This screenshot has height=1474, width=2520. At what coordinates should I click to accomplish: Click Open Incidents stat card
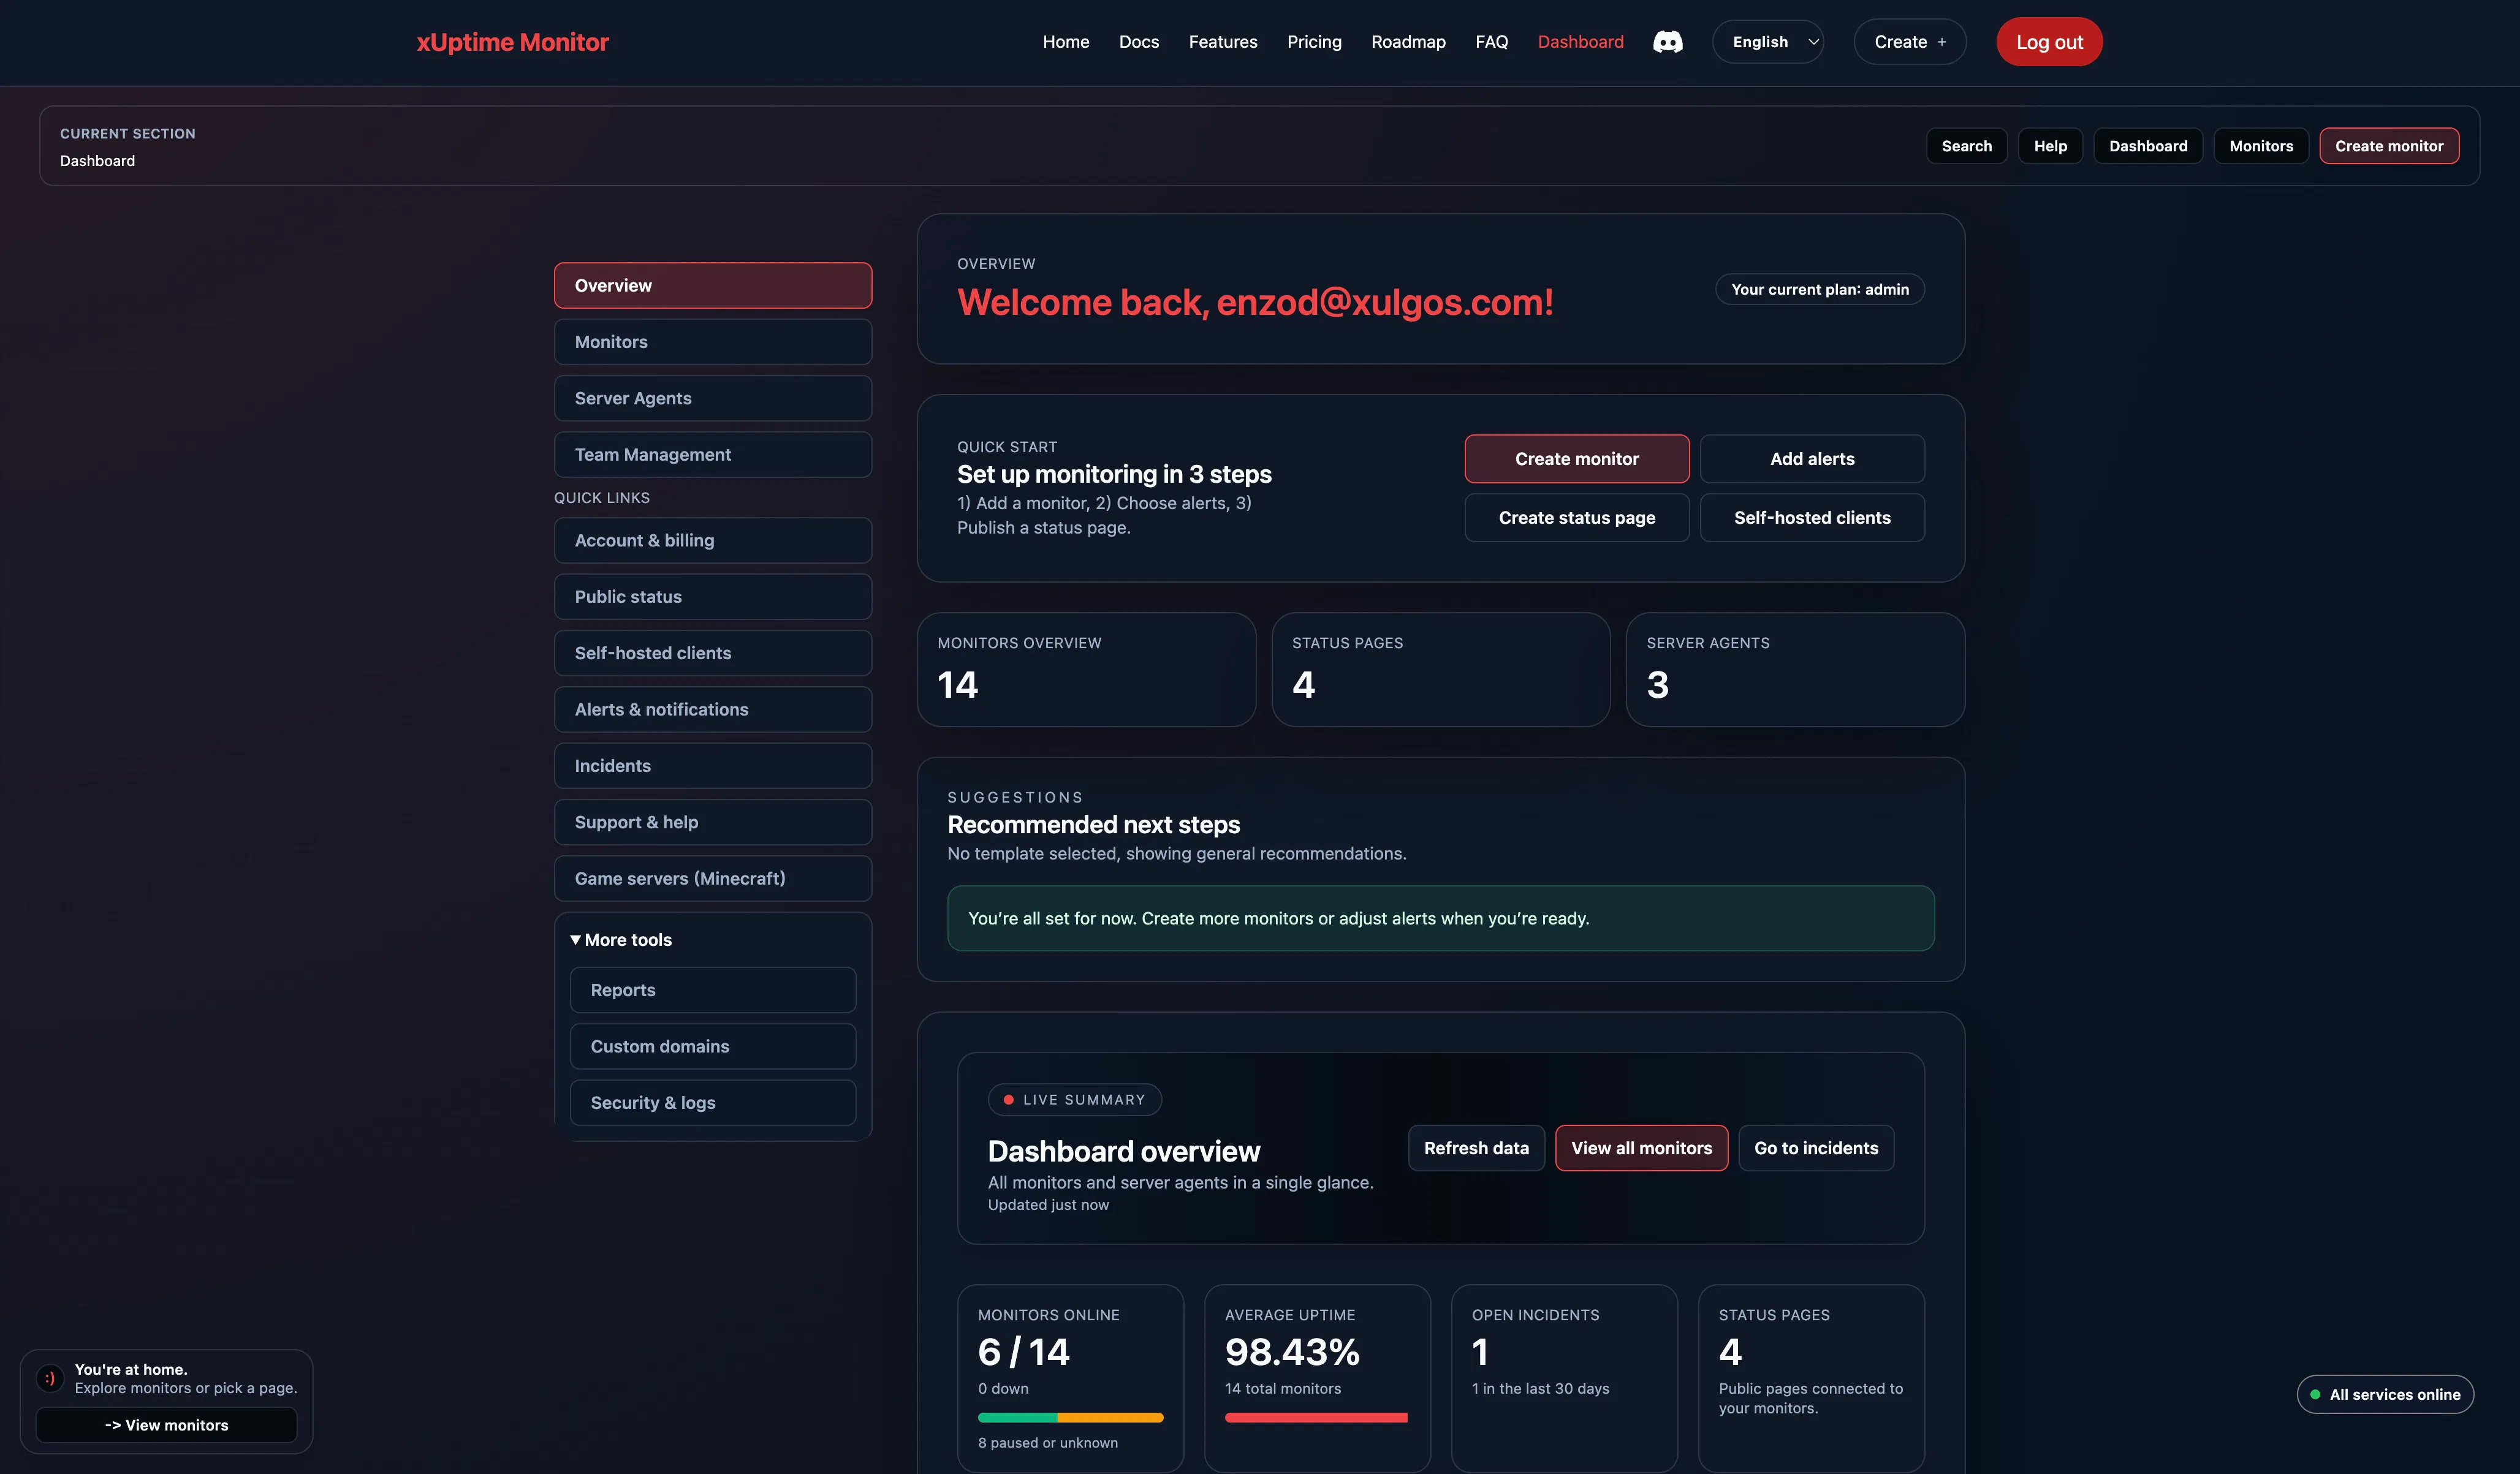click(1564, 1378)
